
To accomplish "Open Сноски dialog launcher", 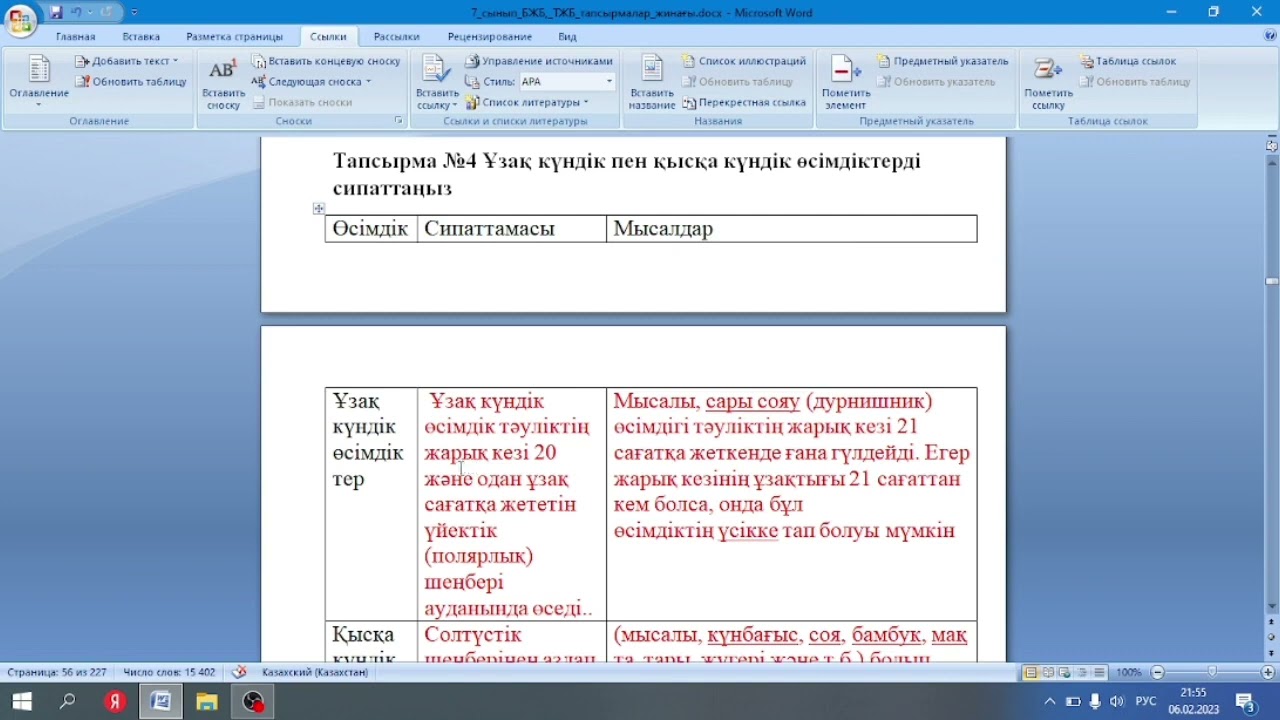I will (398, 121).
